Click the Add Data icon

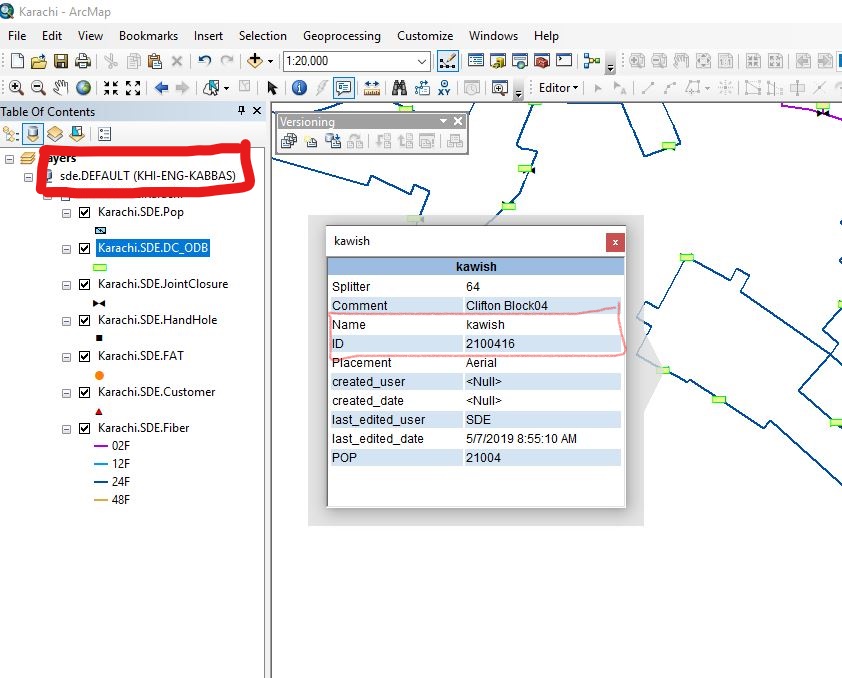pos(255,61)
